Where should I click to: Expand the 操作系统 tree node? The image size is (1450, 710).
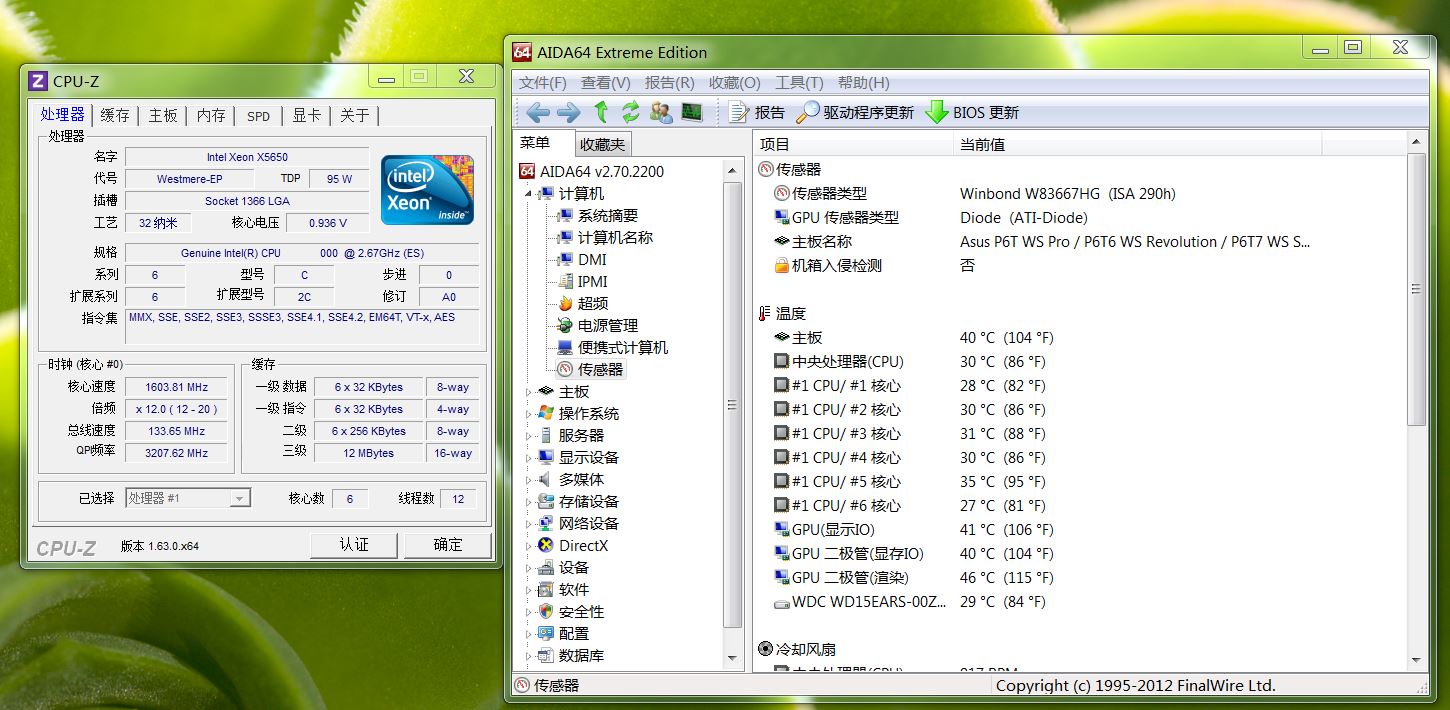coord(529,413)
